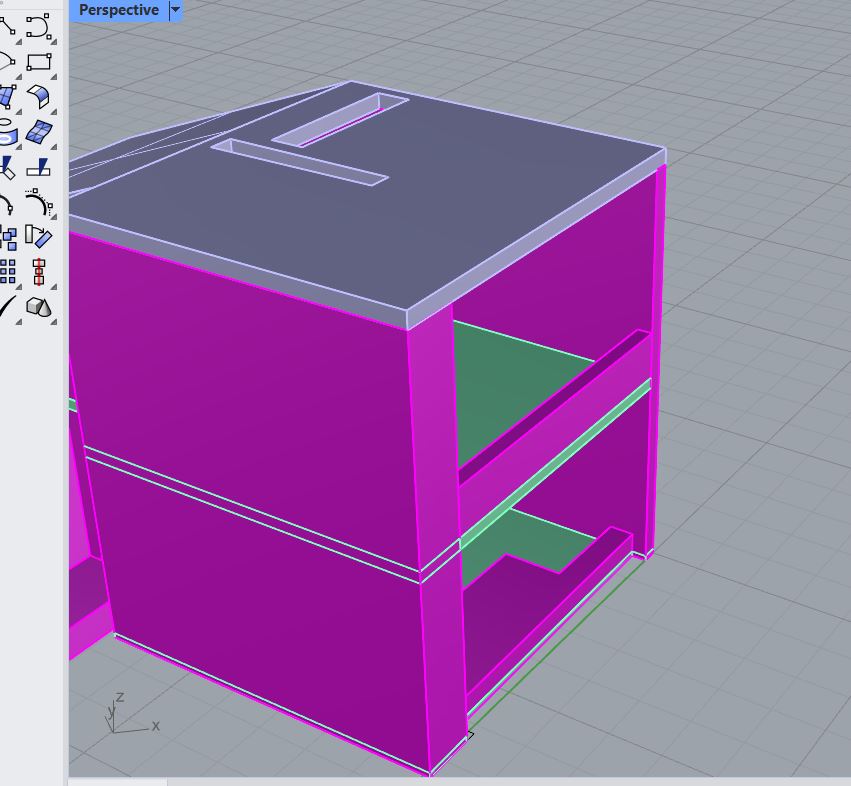Select the Polyline tool
Viewport: 851px width, 786px height.
pos(8,27)
